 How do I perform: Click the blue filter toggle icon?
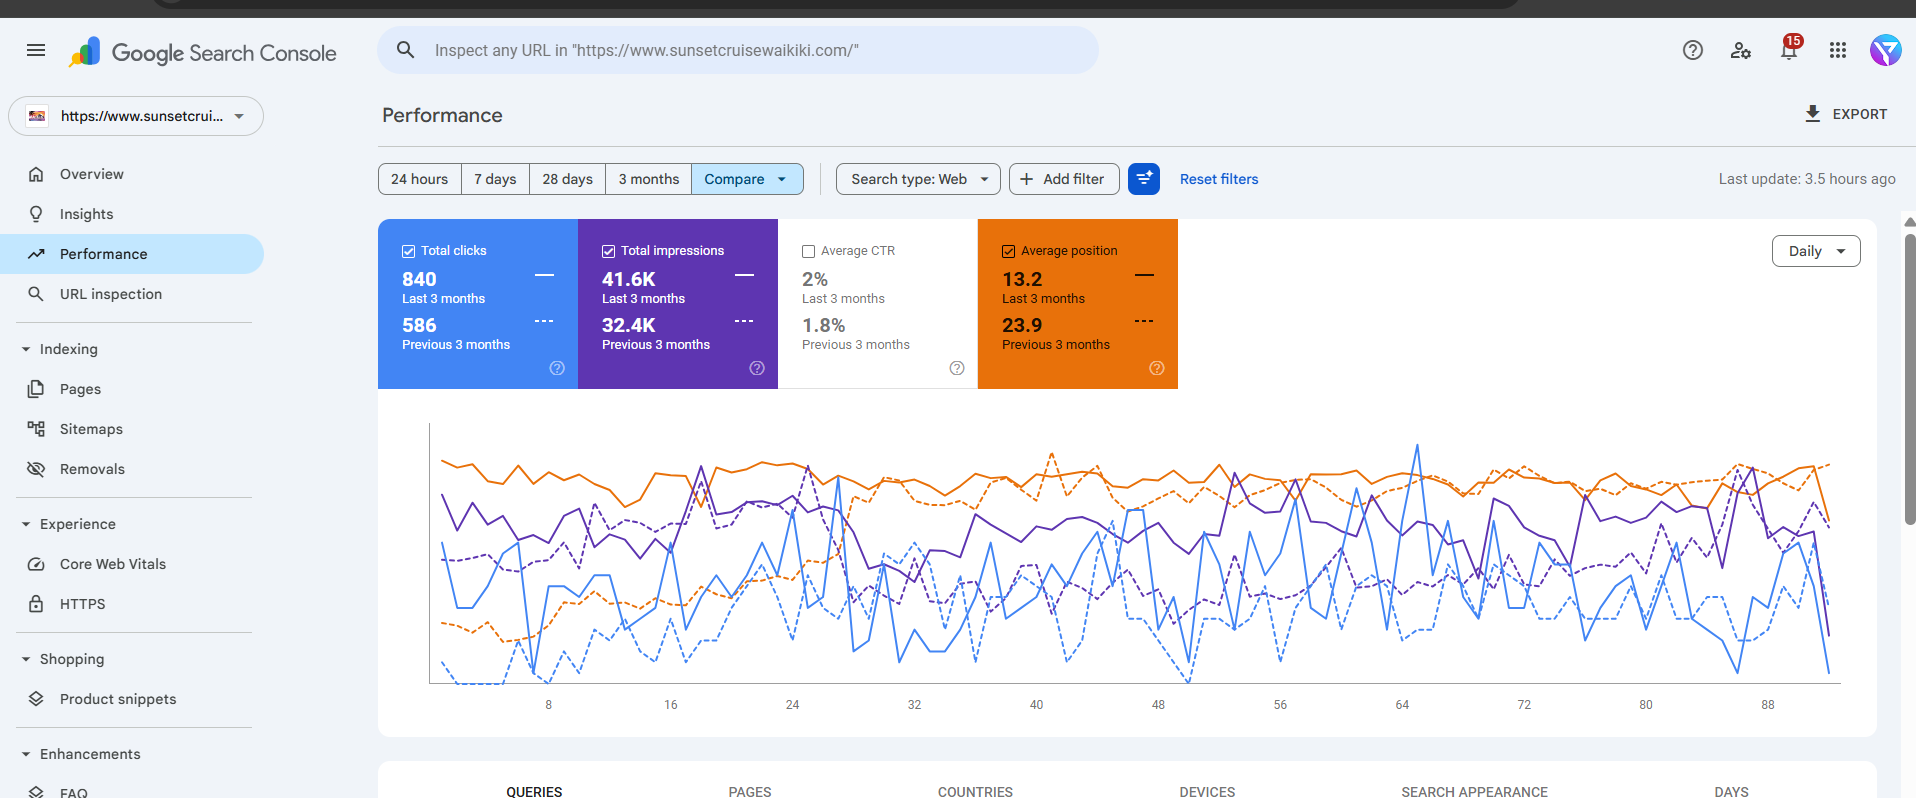(x=1143, y=179)
